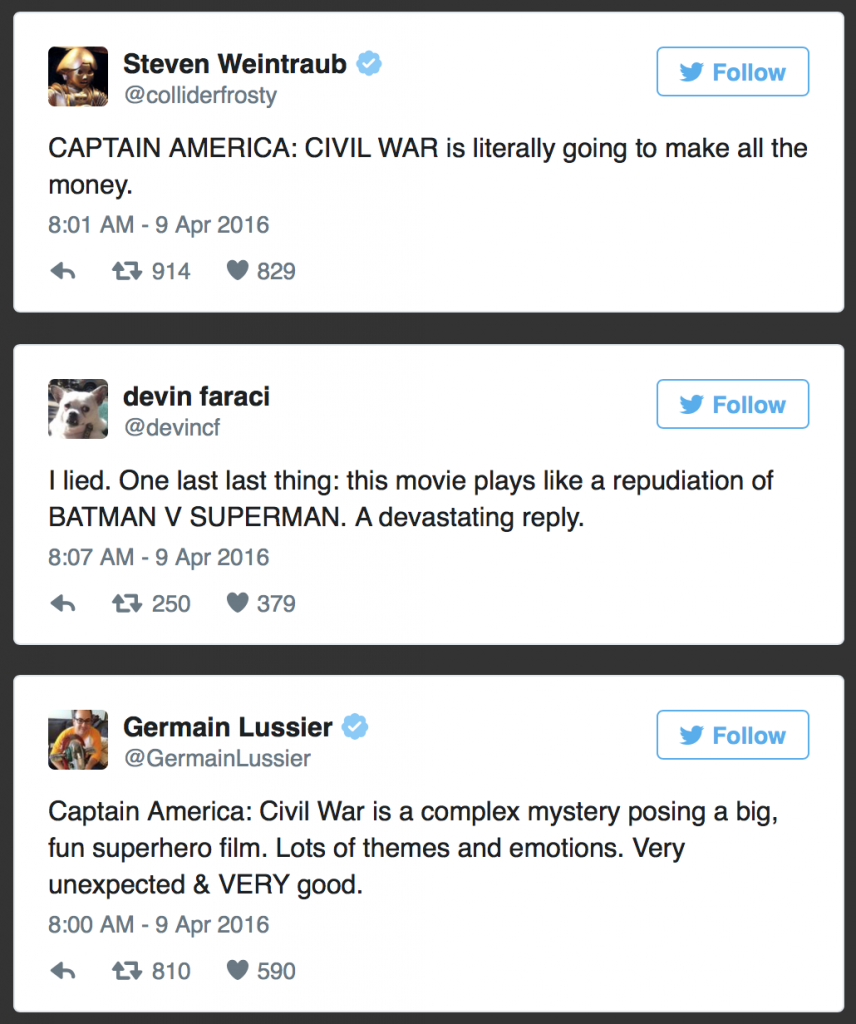Screen dimensions: 856x1024
Task: Follow devin faraci
Action: [733, 404]
